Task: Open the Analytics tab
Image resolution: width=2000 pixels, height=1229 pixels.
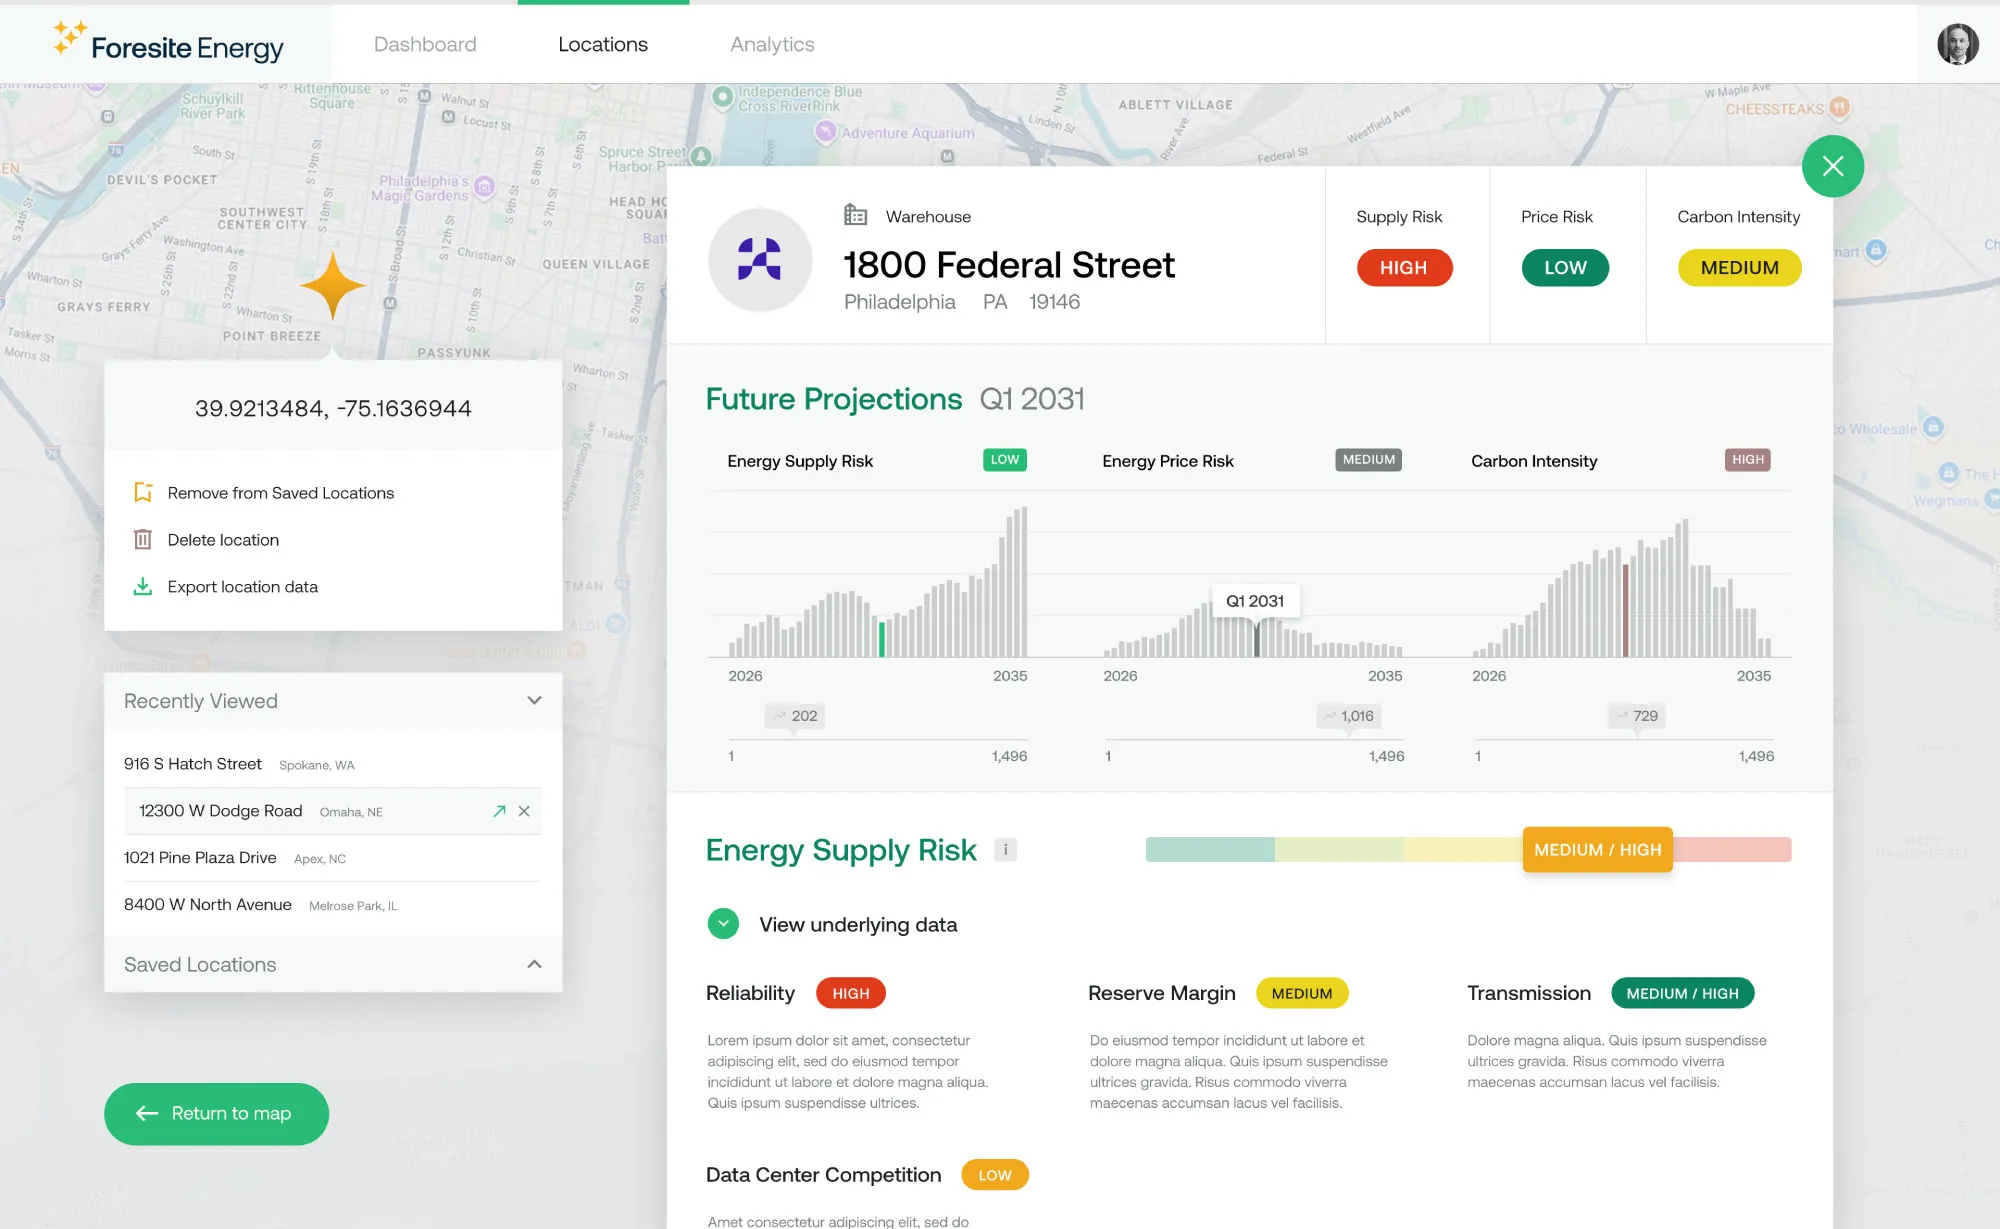Action: coord(772,44)
